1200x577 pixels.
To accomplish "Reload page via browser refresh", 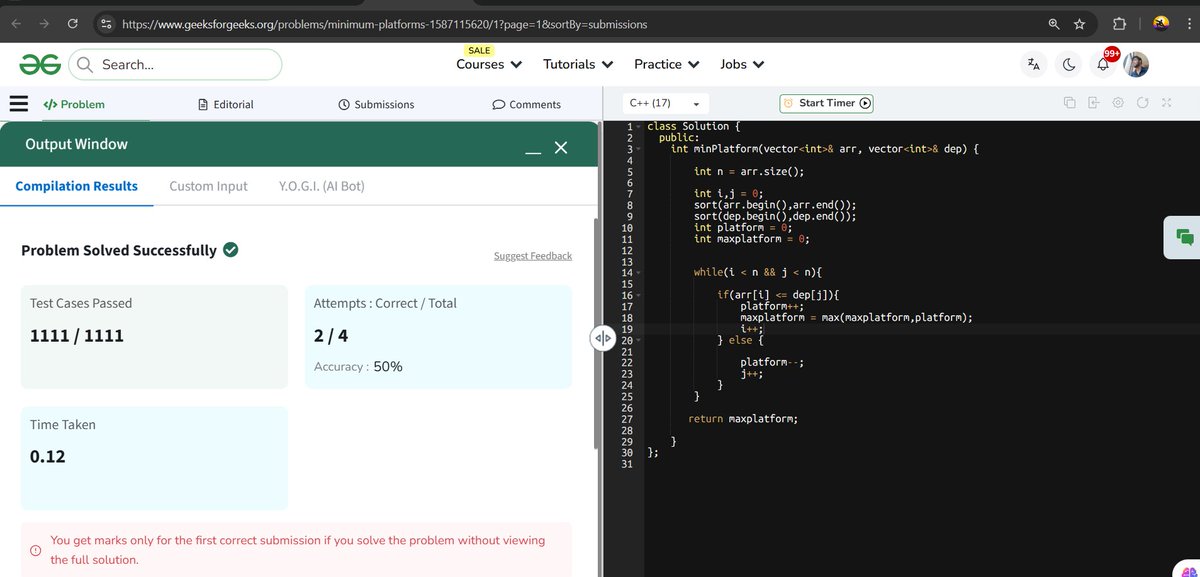I will click(x=73, y=23).
